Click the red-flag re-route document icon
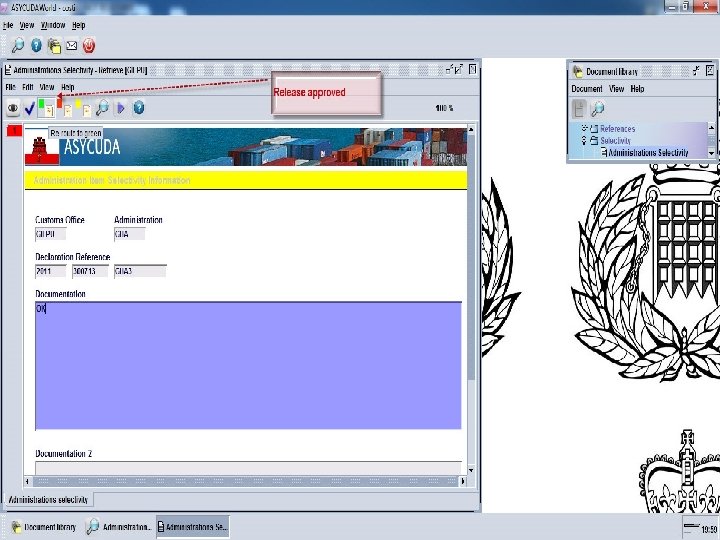 click(65, 108)
